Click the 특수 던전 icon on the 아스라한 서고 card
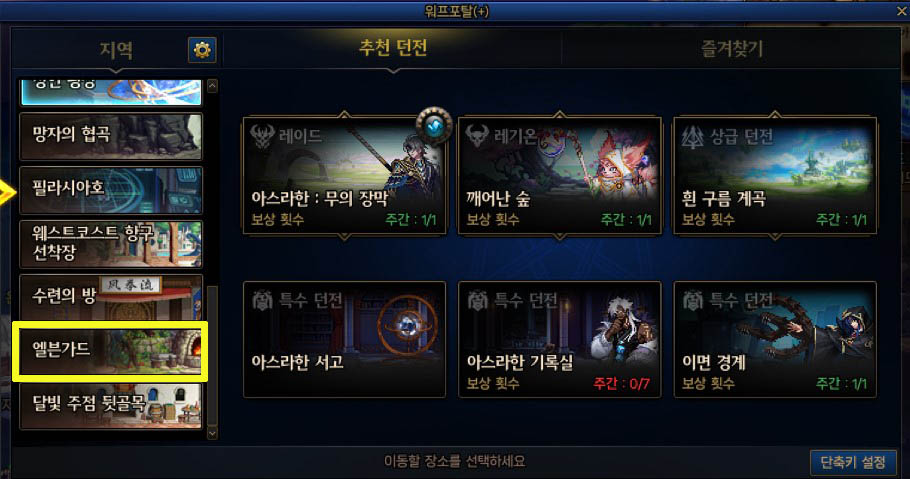The image size is (910, 479). pyautogui.click(x=262, y=300)
